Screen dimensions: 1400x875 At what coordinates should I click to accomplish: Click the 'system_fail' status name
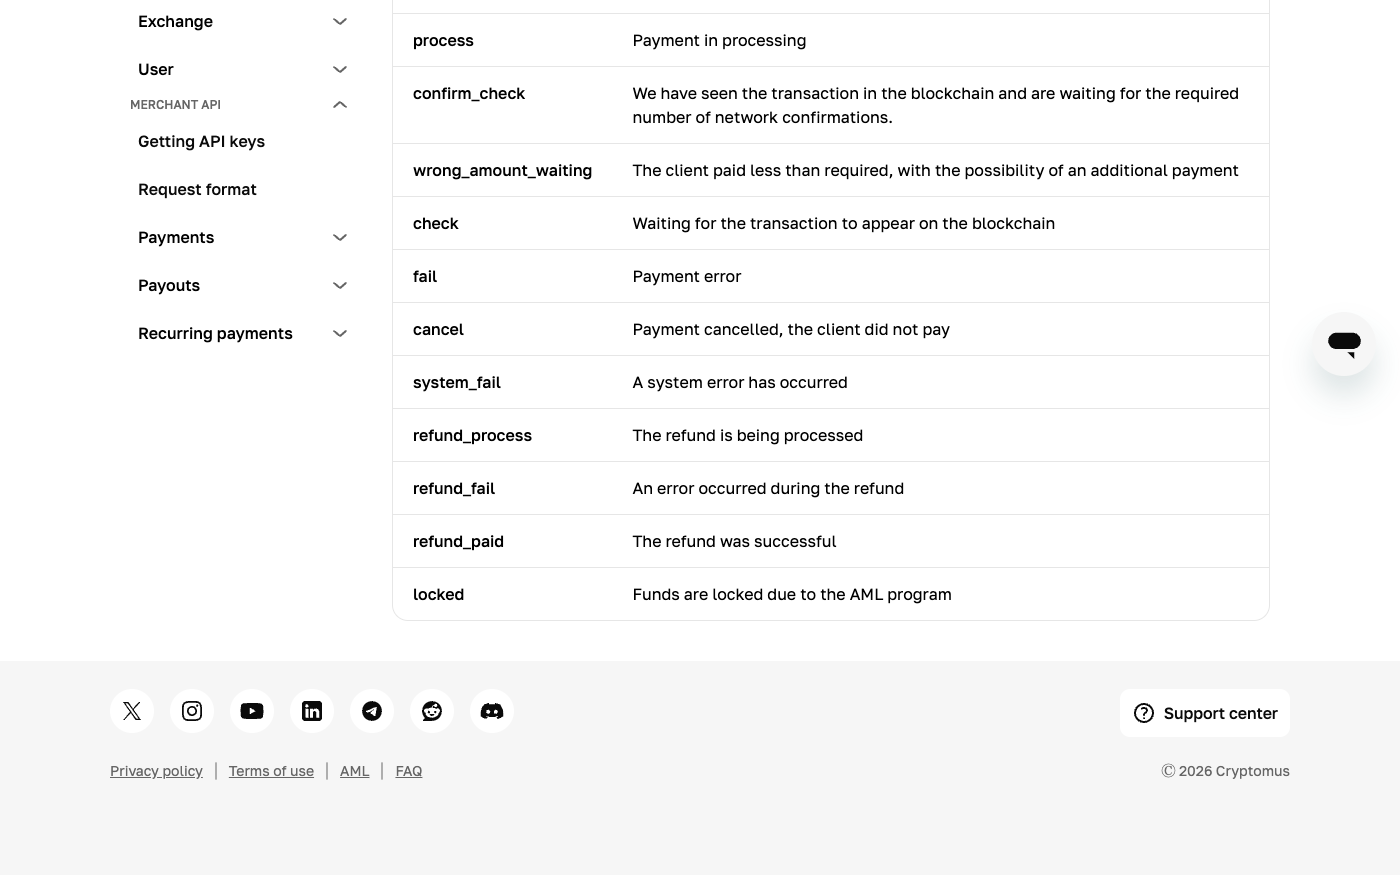457,382
